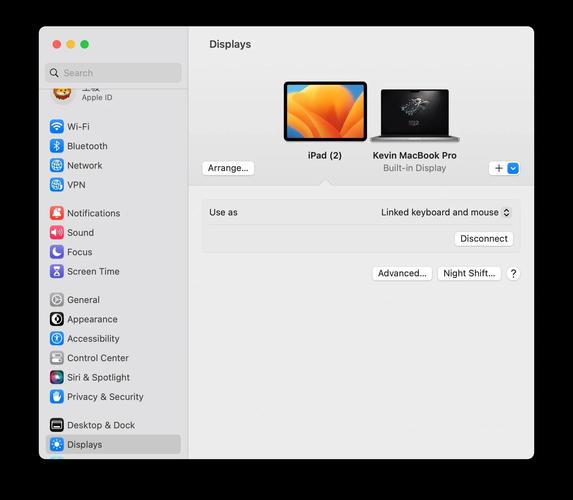Open Wi-Fi settings icon in sidebar
The height and width of the screenshot is (500, 573).
[x=57, y=126]
